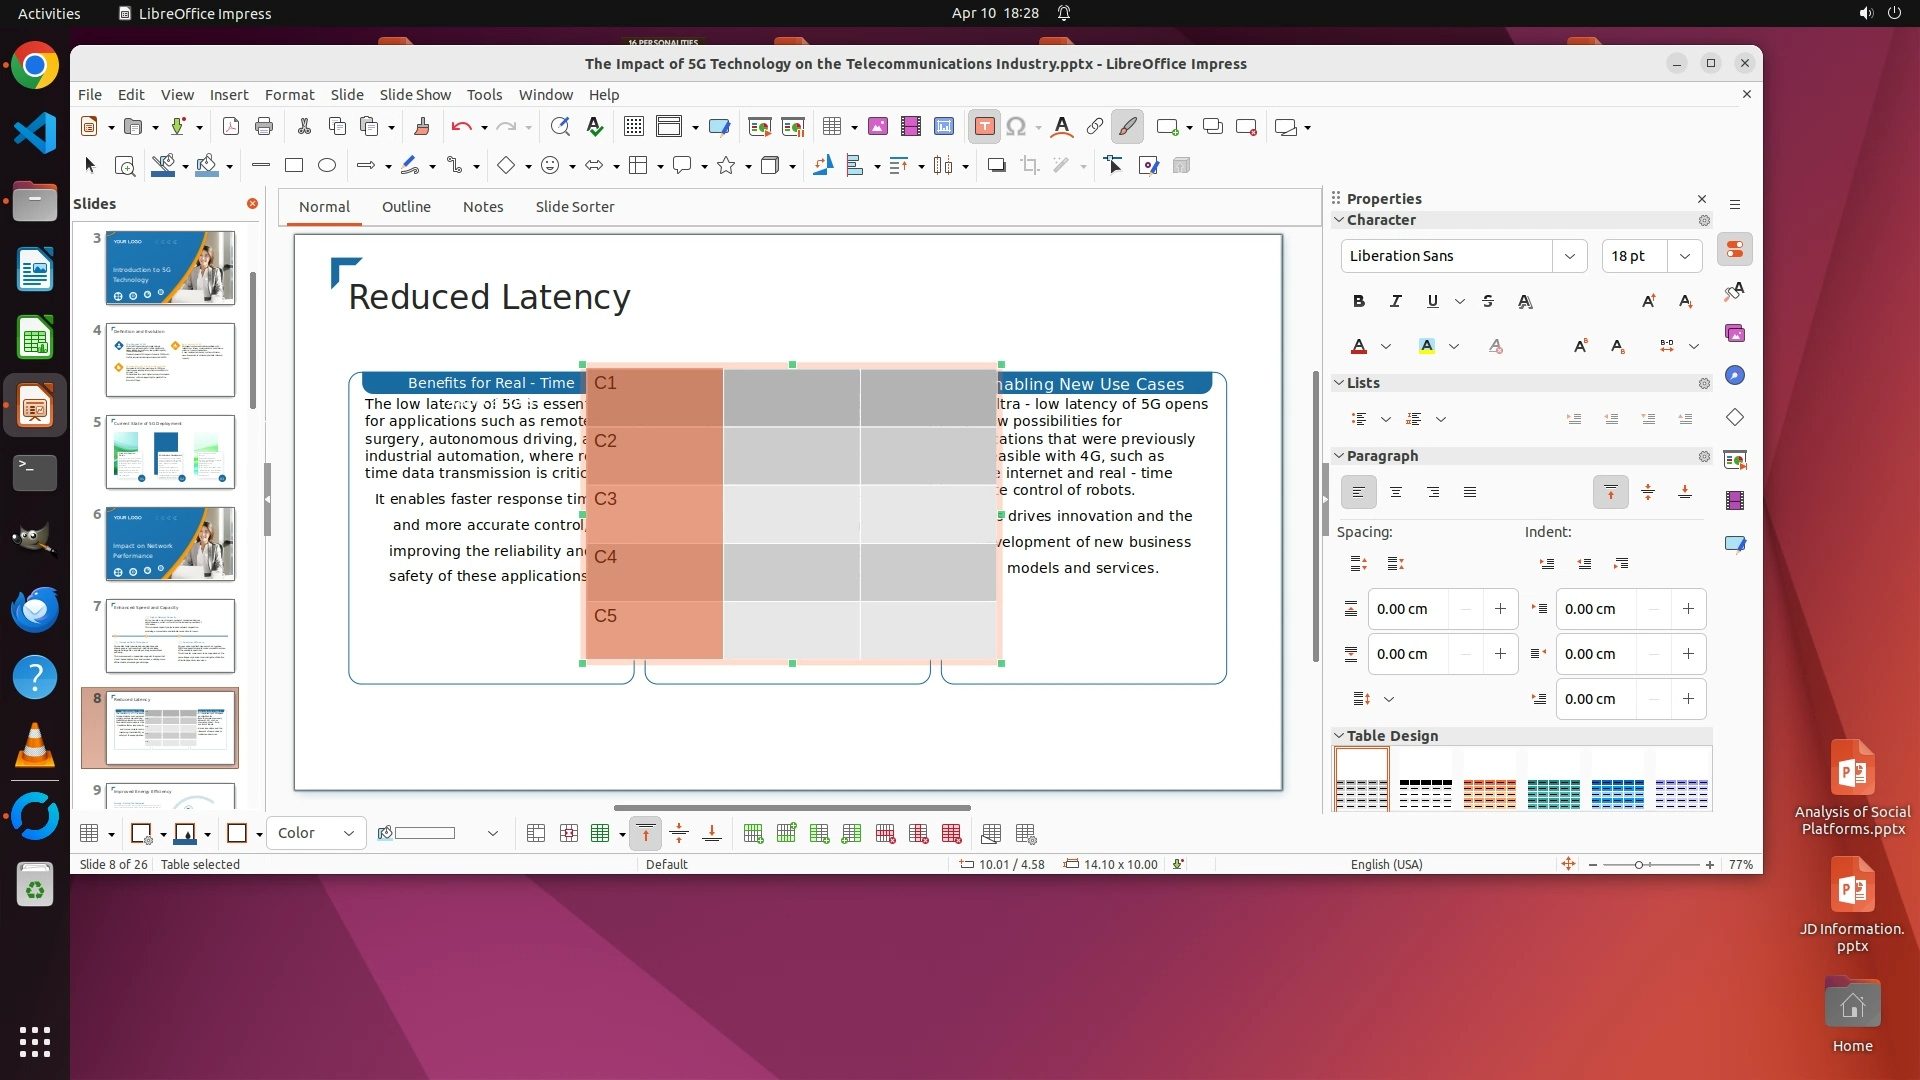Open the Liberation Sans font name dropdown
Viewport: 1920px width, 1080px height.
(x=1569, y=256)
